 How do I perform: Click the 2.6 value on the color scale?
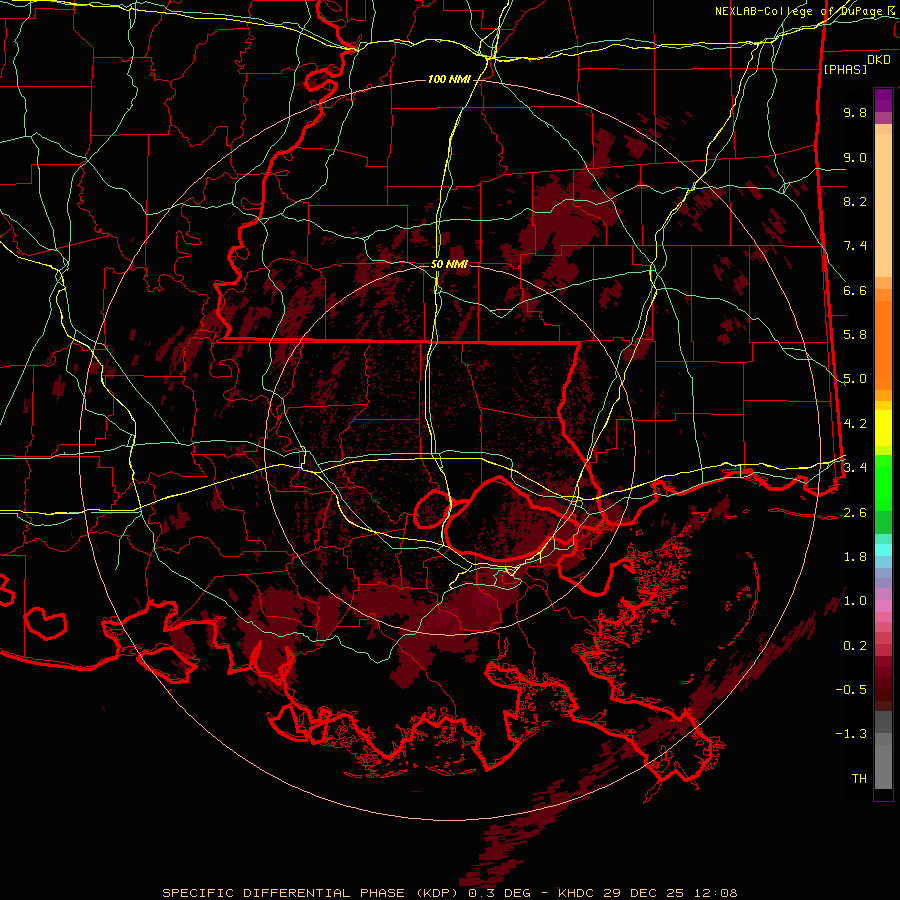coord(855,513)
